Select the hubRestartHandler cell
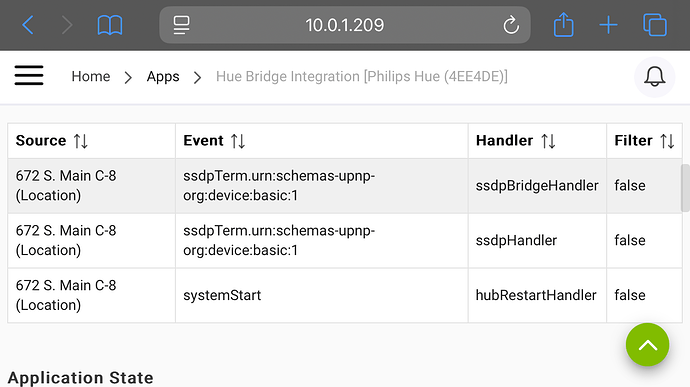The width and height of the screenshot is (690, 387). tap(537, 295)
